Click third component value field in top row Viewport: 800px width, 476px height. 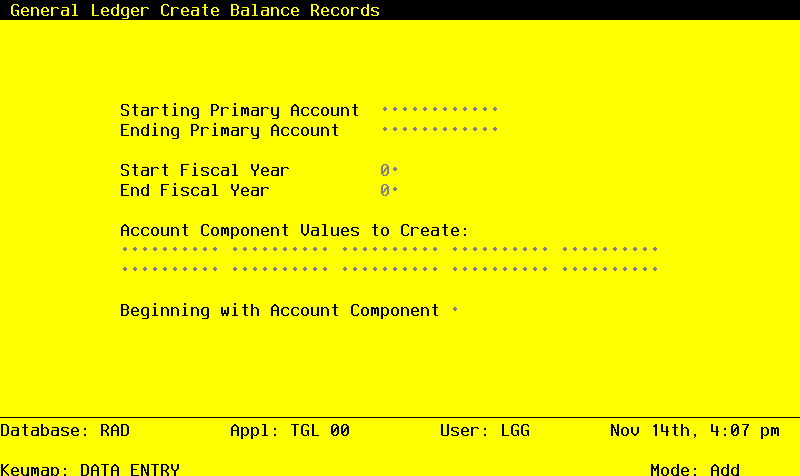(390, 249)
